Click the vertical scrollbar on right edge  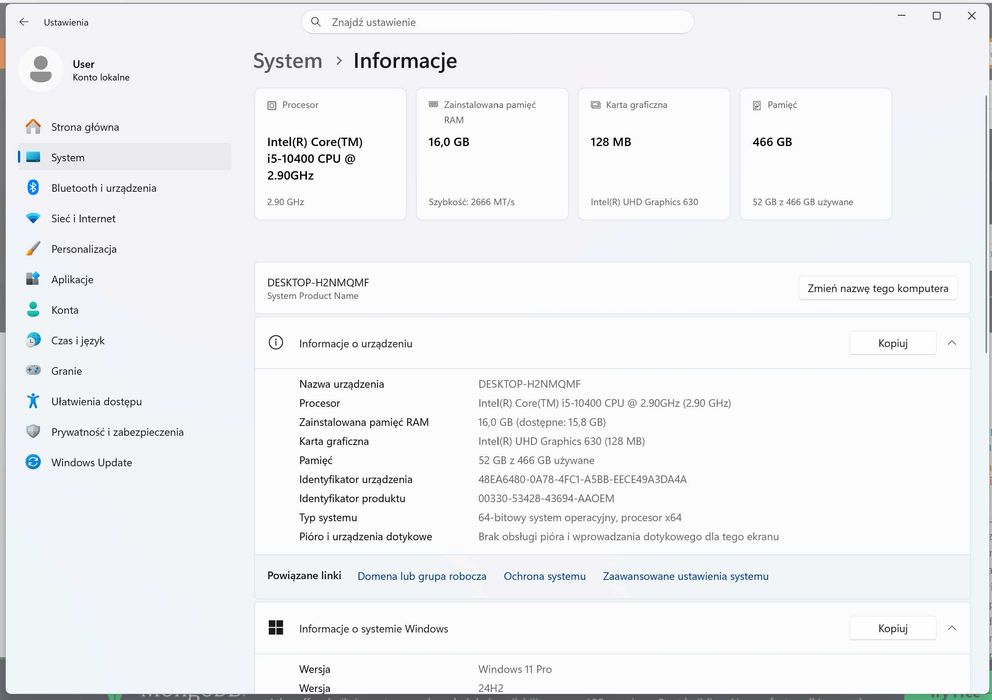[988, 225]
